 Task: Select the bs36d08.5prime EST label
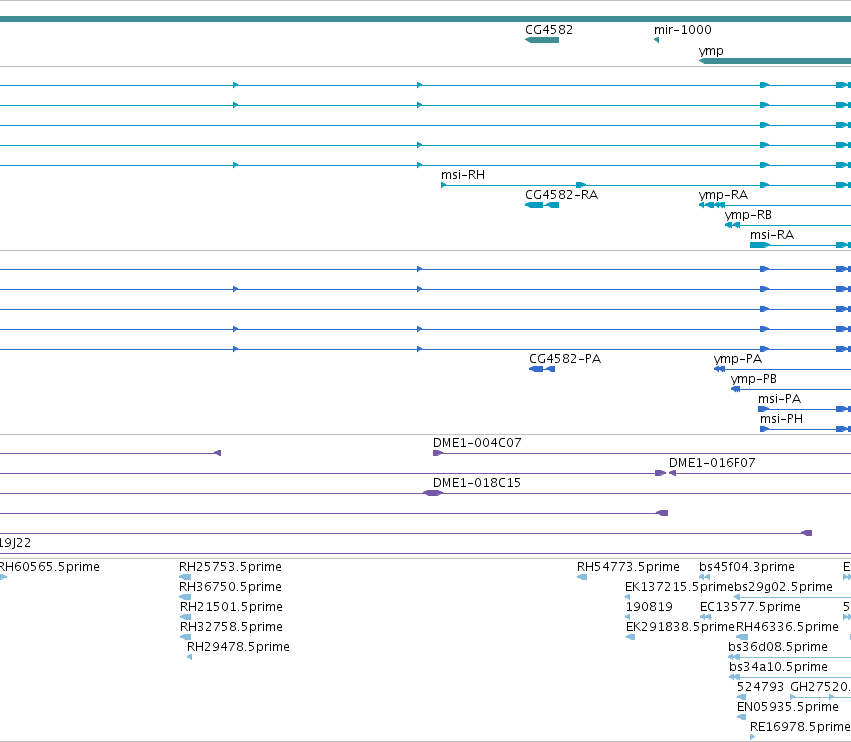pyautogui.click(x=778, y=647)
